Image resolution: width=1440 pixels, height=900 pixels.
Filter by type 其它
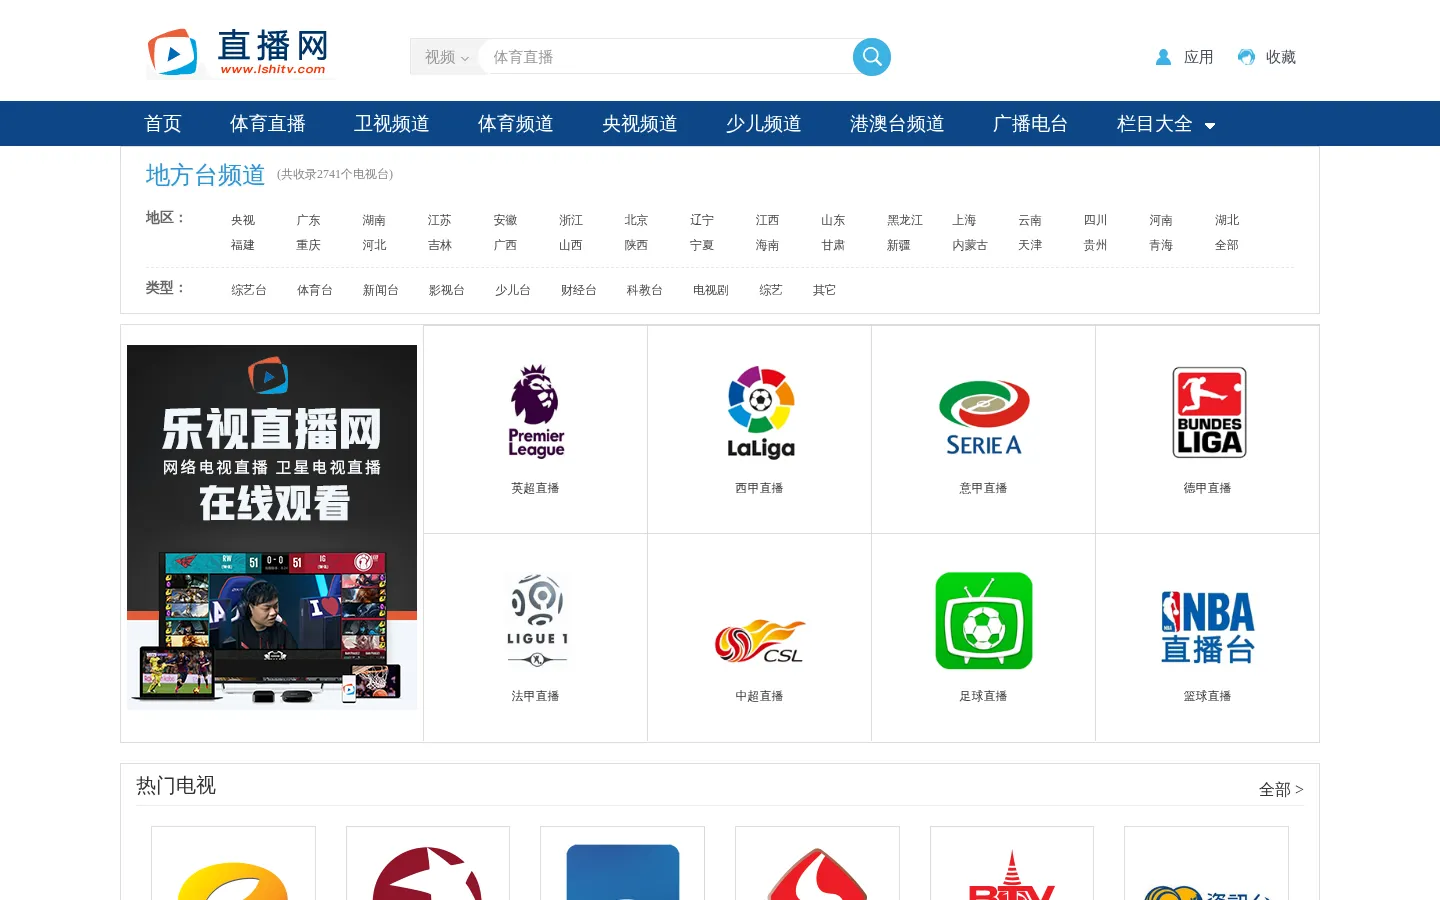pyautogui.click(x=824, y=290)
